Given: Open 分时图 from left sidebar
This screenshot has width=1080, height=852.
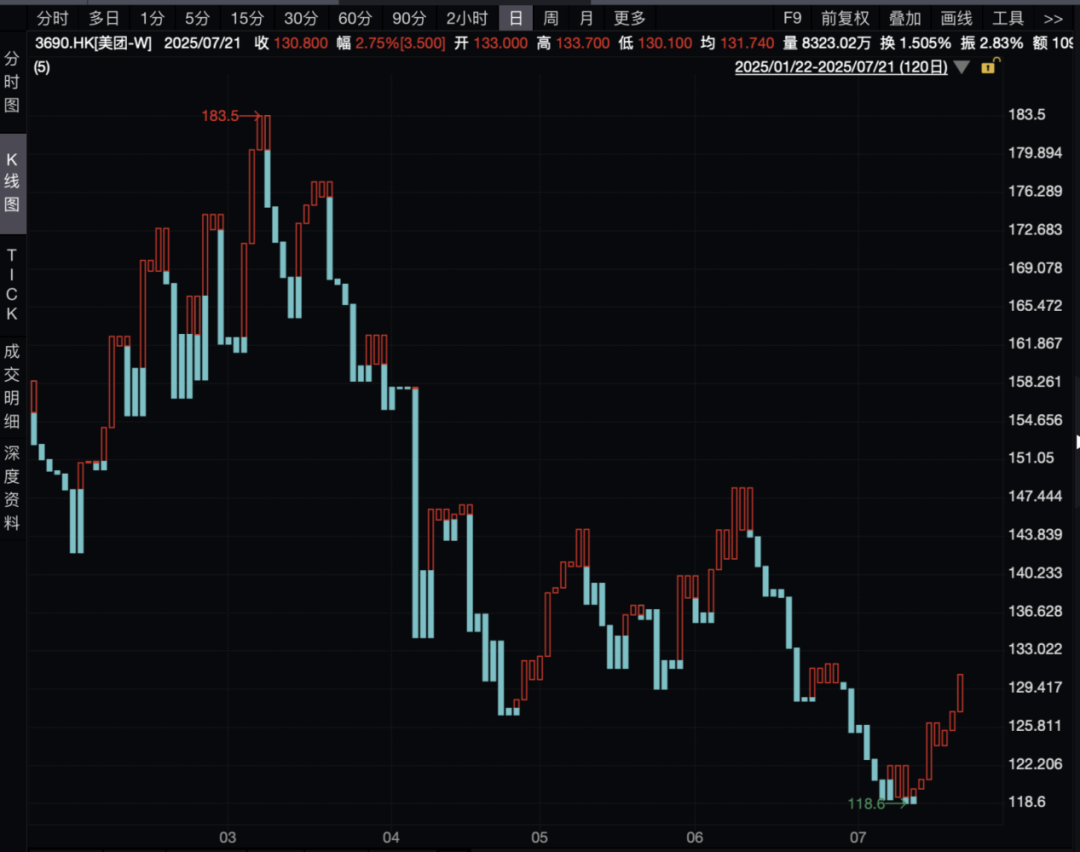Looking at the screenshot, I should 12,82.
